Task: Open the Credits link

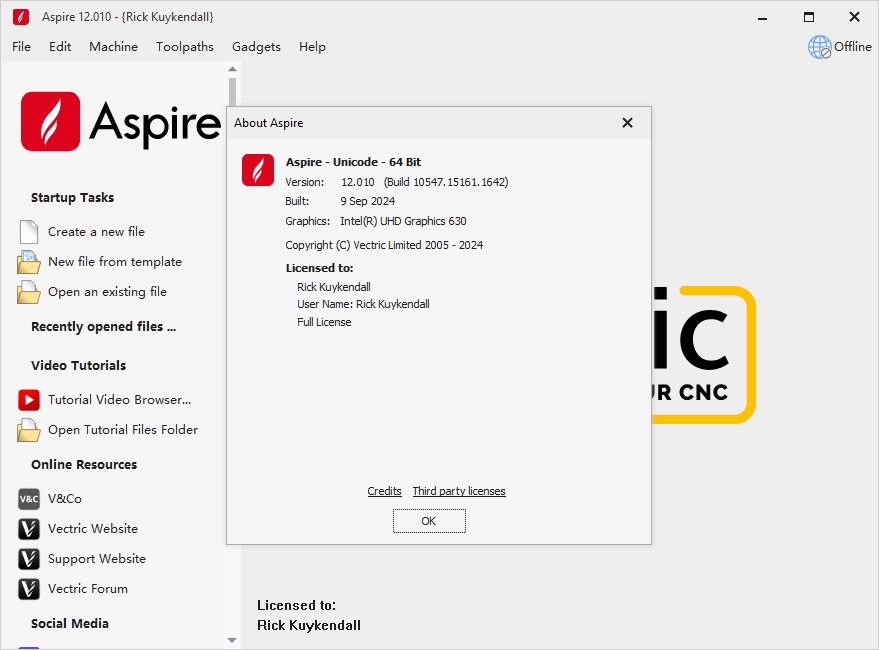Action: (x=384, y=491)
